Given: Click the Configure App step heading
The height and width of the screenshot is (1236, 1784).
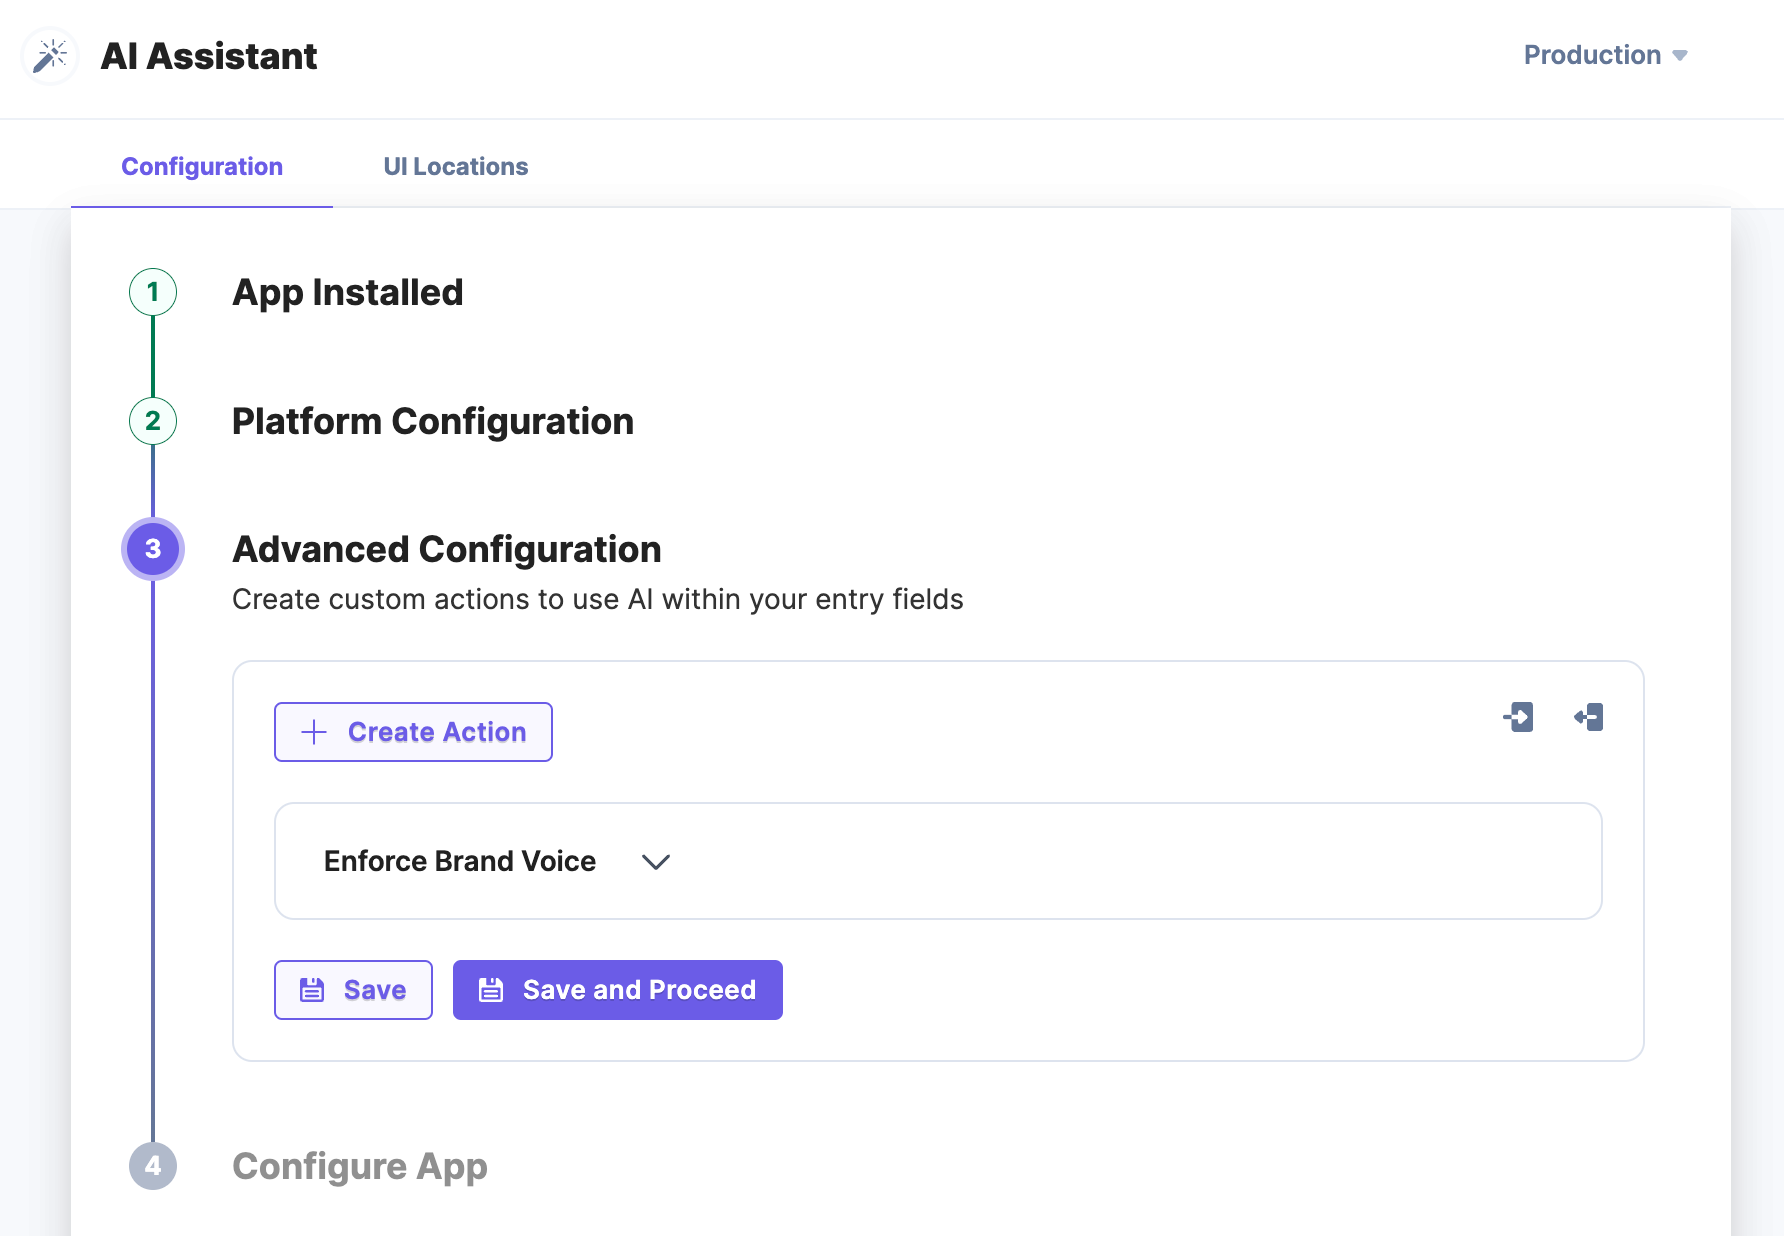Looking at the screenshot, I should (x=360, y=1166).
